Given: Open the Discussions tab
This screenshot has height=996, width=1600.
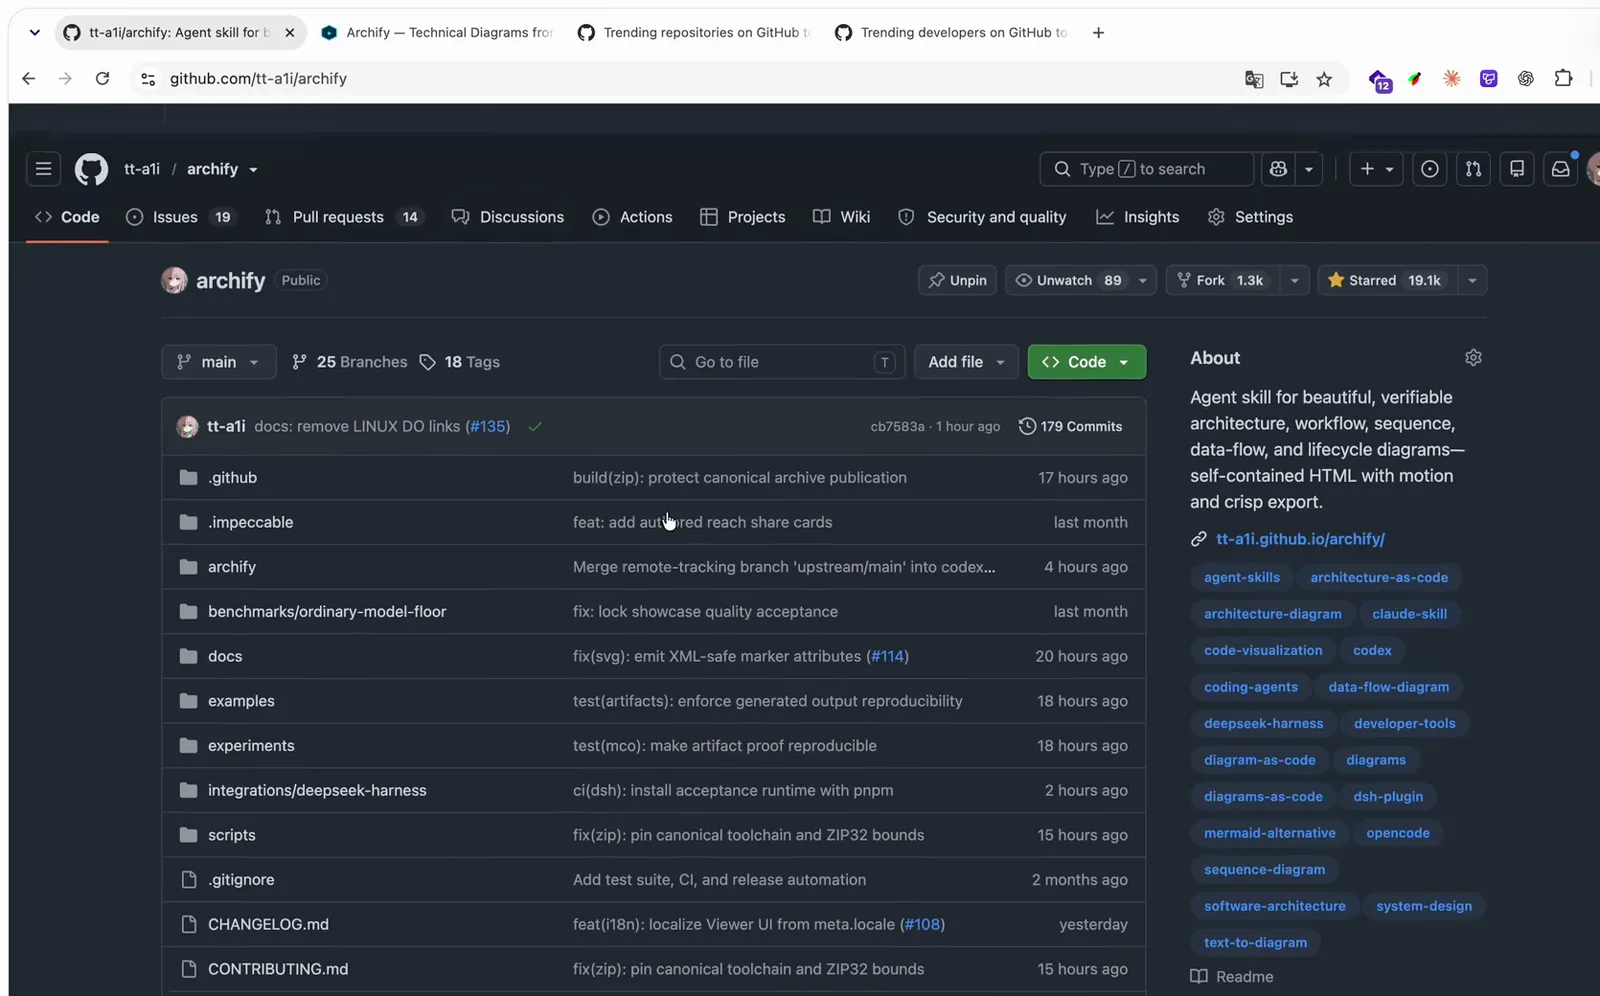Looking at the screenshot, I should (508, 217).
